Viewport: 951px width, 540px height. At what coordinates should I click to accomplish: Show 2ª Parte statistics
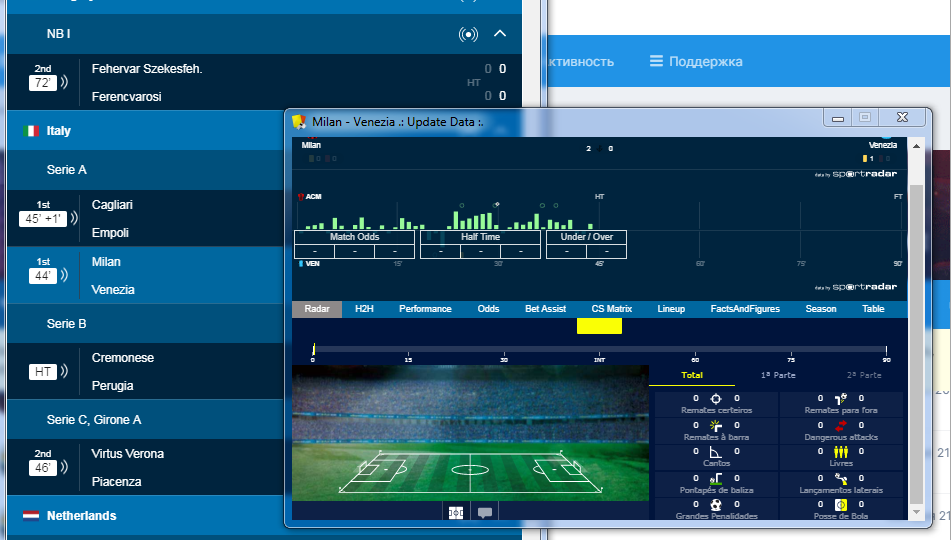point(864,375)
